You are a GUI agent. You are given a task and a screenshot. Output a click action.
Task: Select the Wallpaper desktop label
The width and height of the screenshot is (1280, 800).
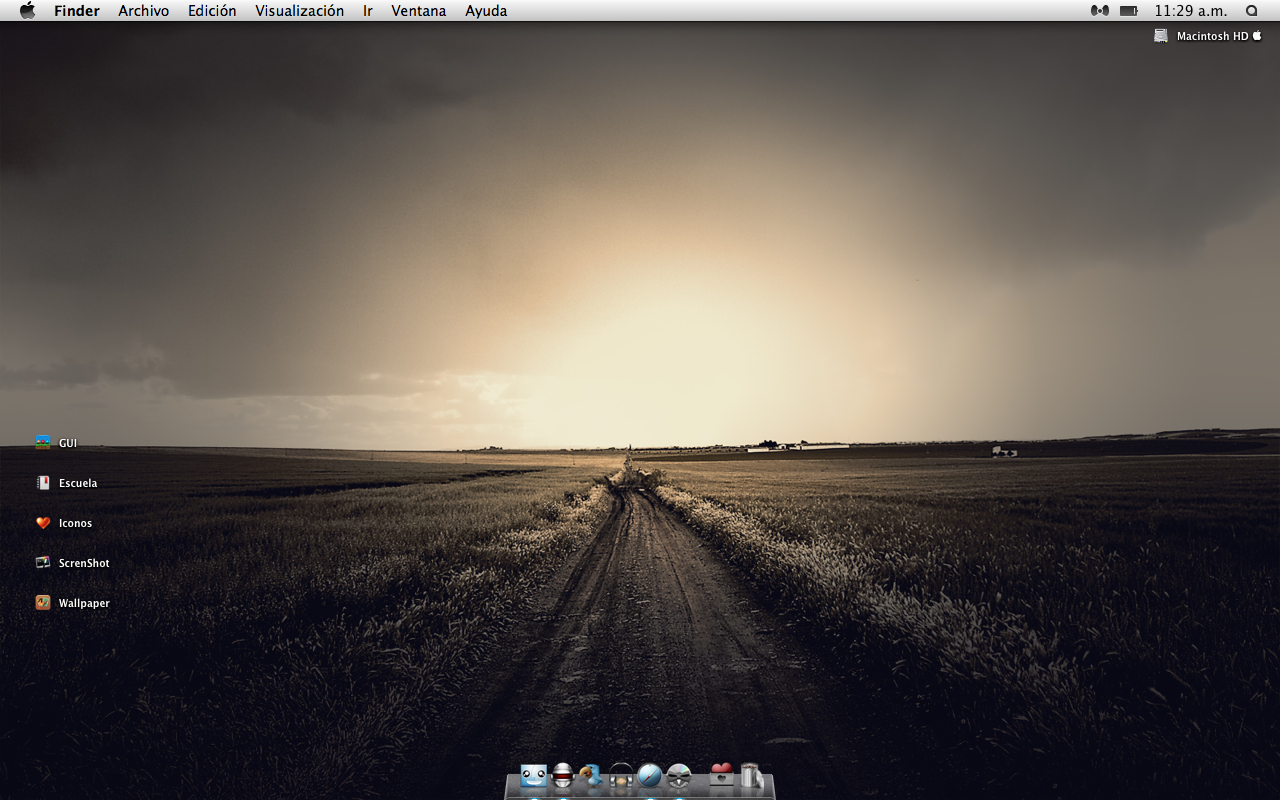[84, 603]
